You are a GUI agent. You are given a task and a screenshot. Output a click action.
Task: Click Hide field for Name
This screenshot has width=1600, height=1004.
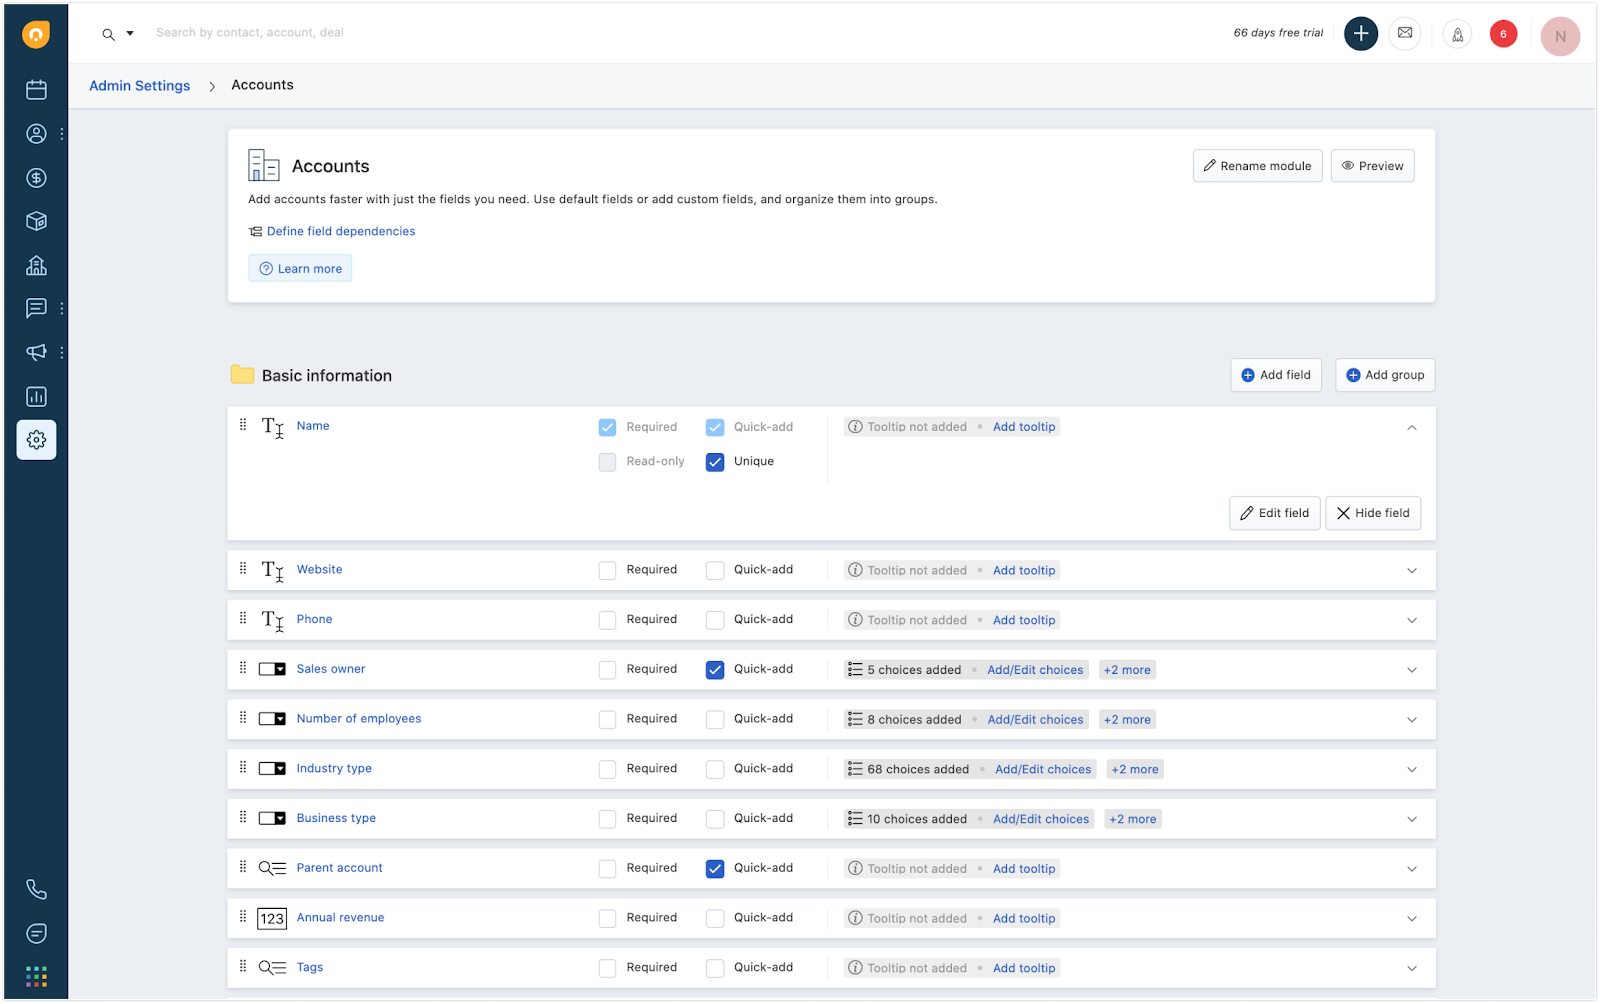(1373, 513)
